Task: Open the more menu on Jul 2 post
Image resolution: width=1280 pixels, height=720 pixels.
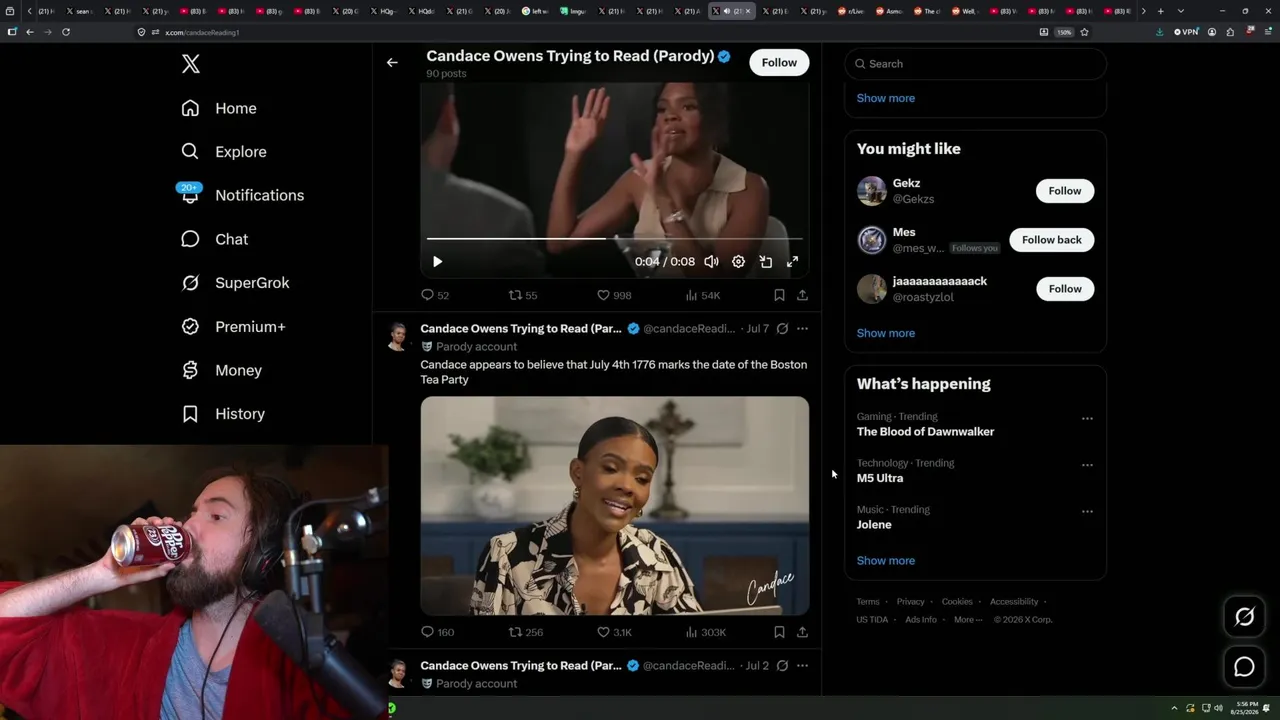Action: click(x=802, y=665)
